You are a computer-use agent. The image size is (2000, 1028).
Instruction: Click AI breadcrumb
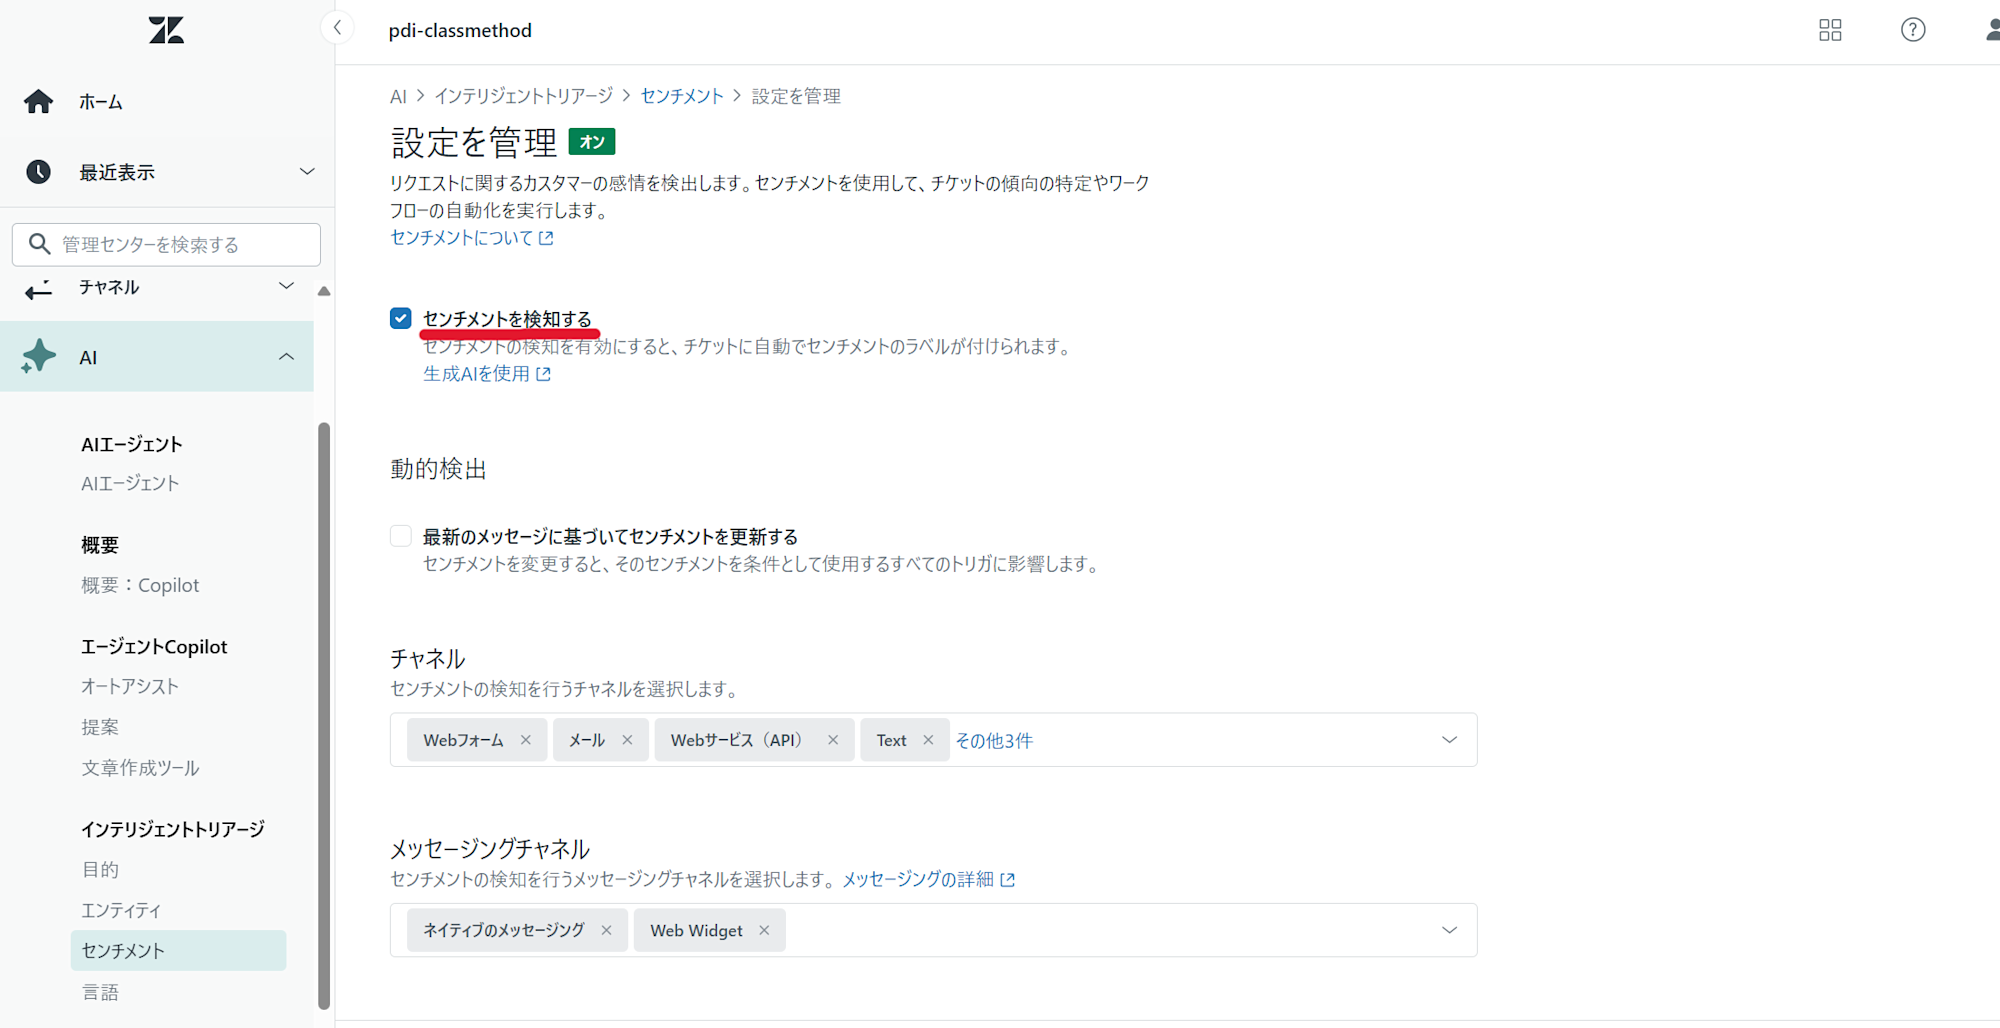click(x=398, y=96)
